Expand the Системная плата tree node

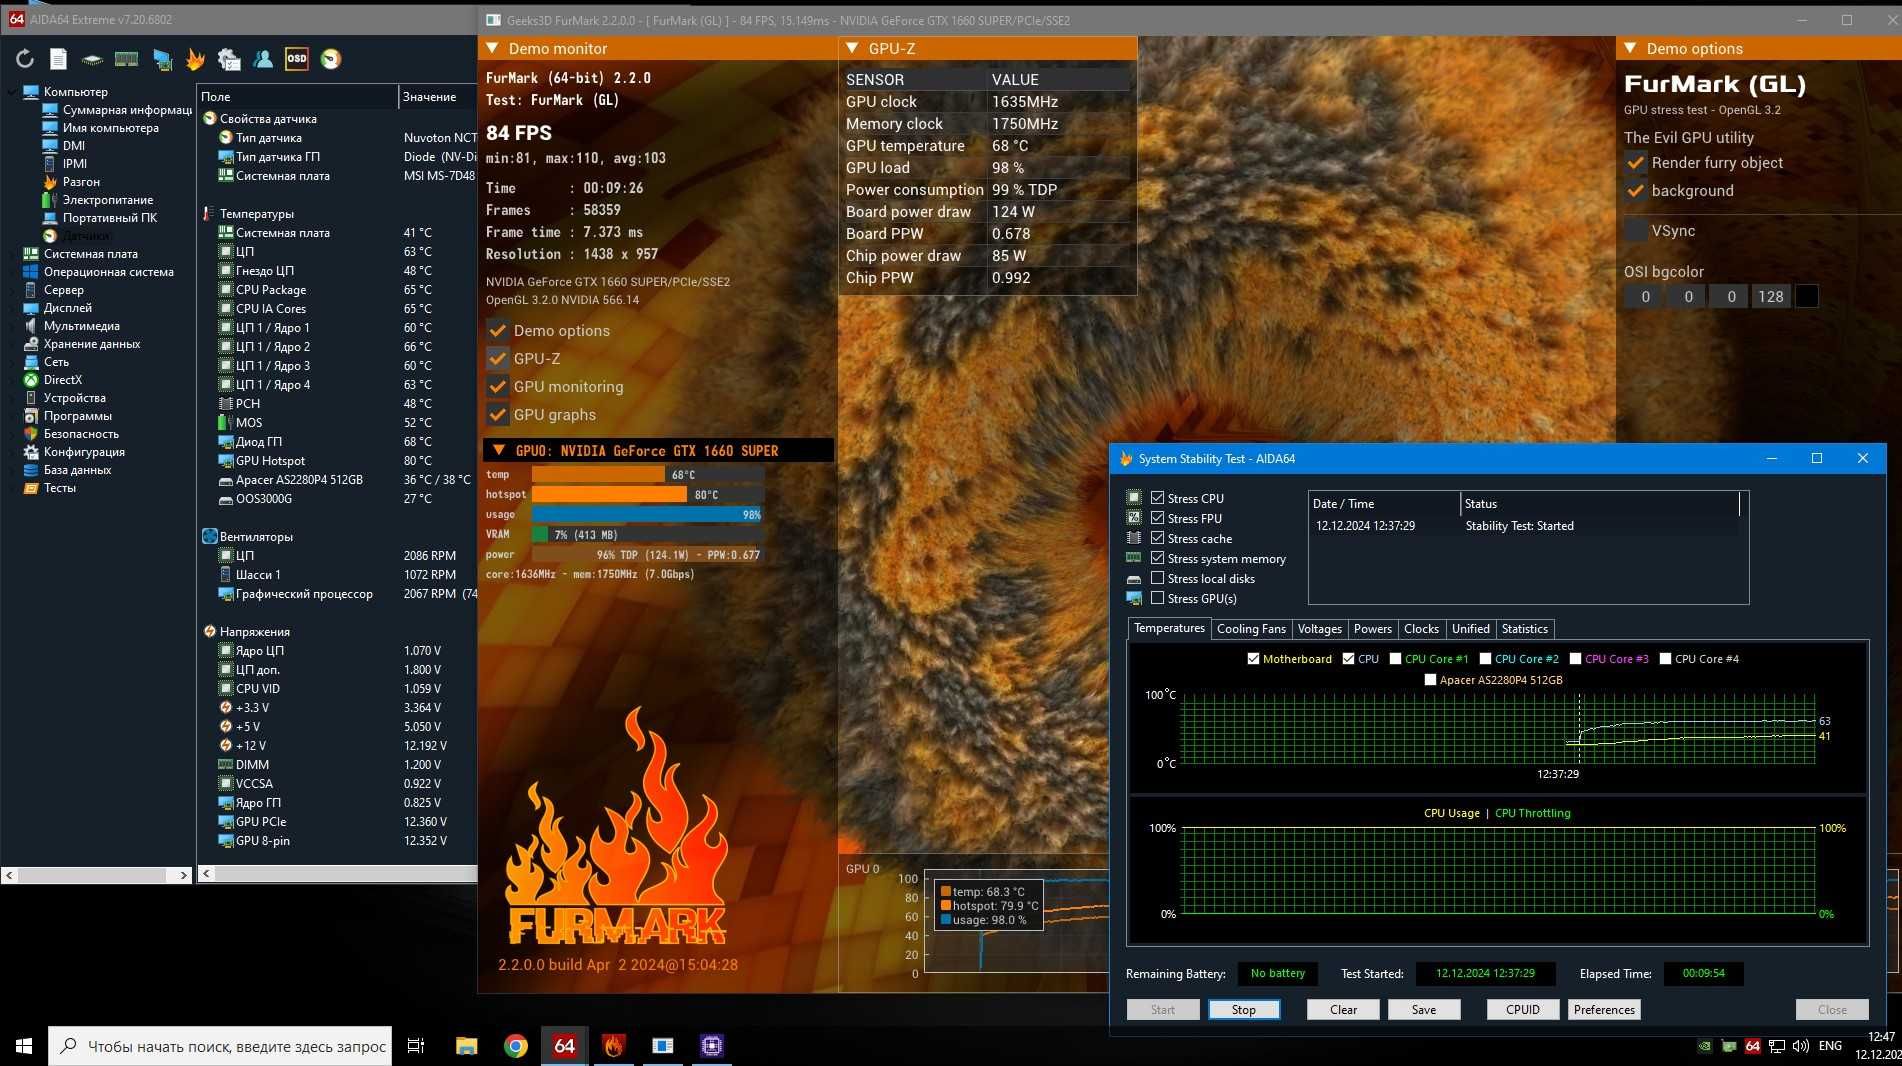[x=13, y=254]
